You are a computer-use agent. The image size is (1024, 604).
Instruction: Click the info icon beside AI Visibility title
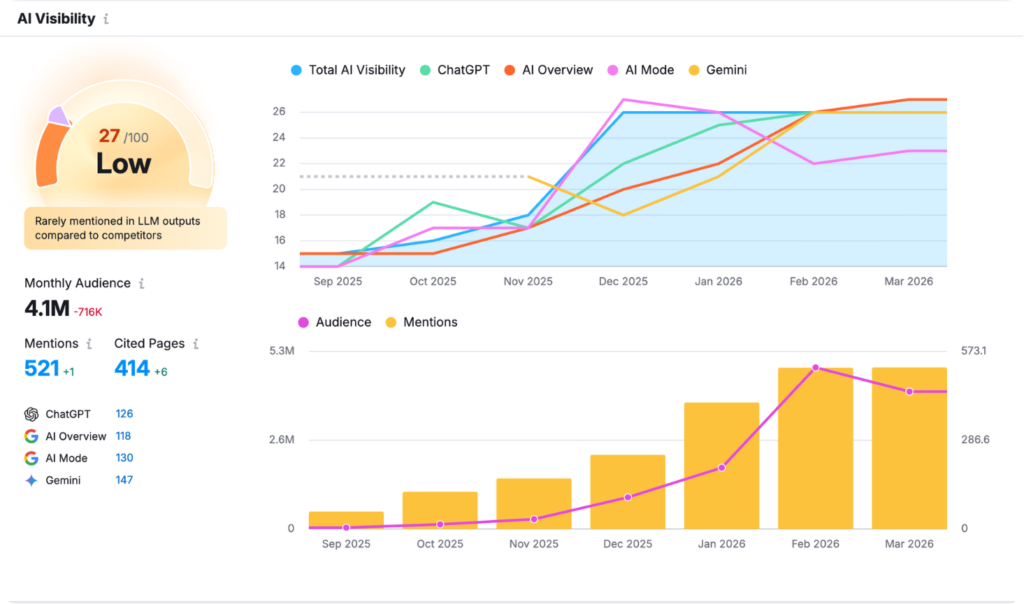tap(106, 19)
